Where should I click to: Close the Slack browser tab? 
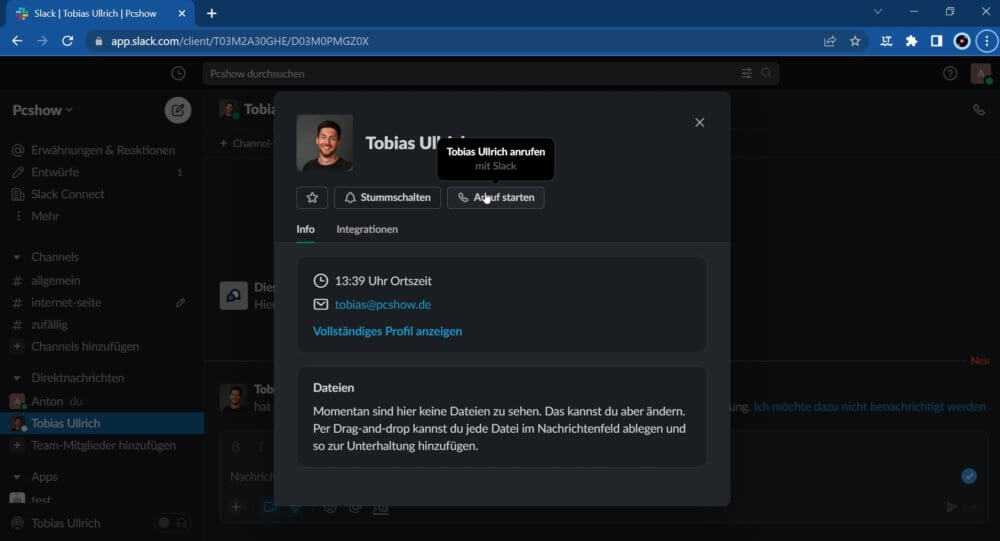point(182,13)
